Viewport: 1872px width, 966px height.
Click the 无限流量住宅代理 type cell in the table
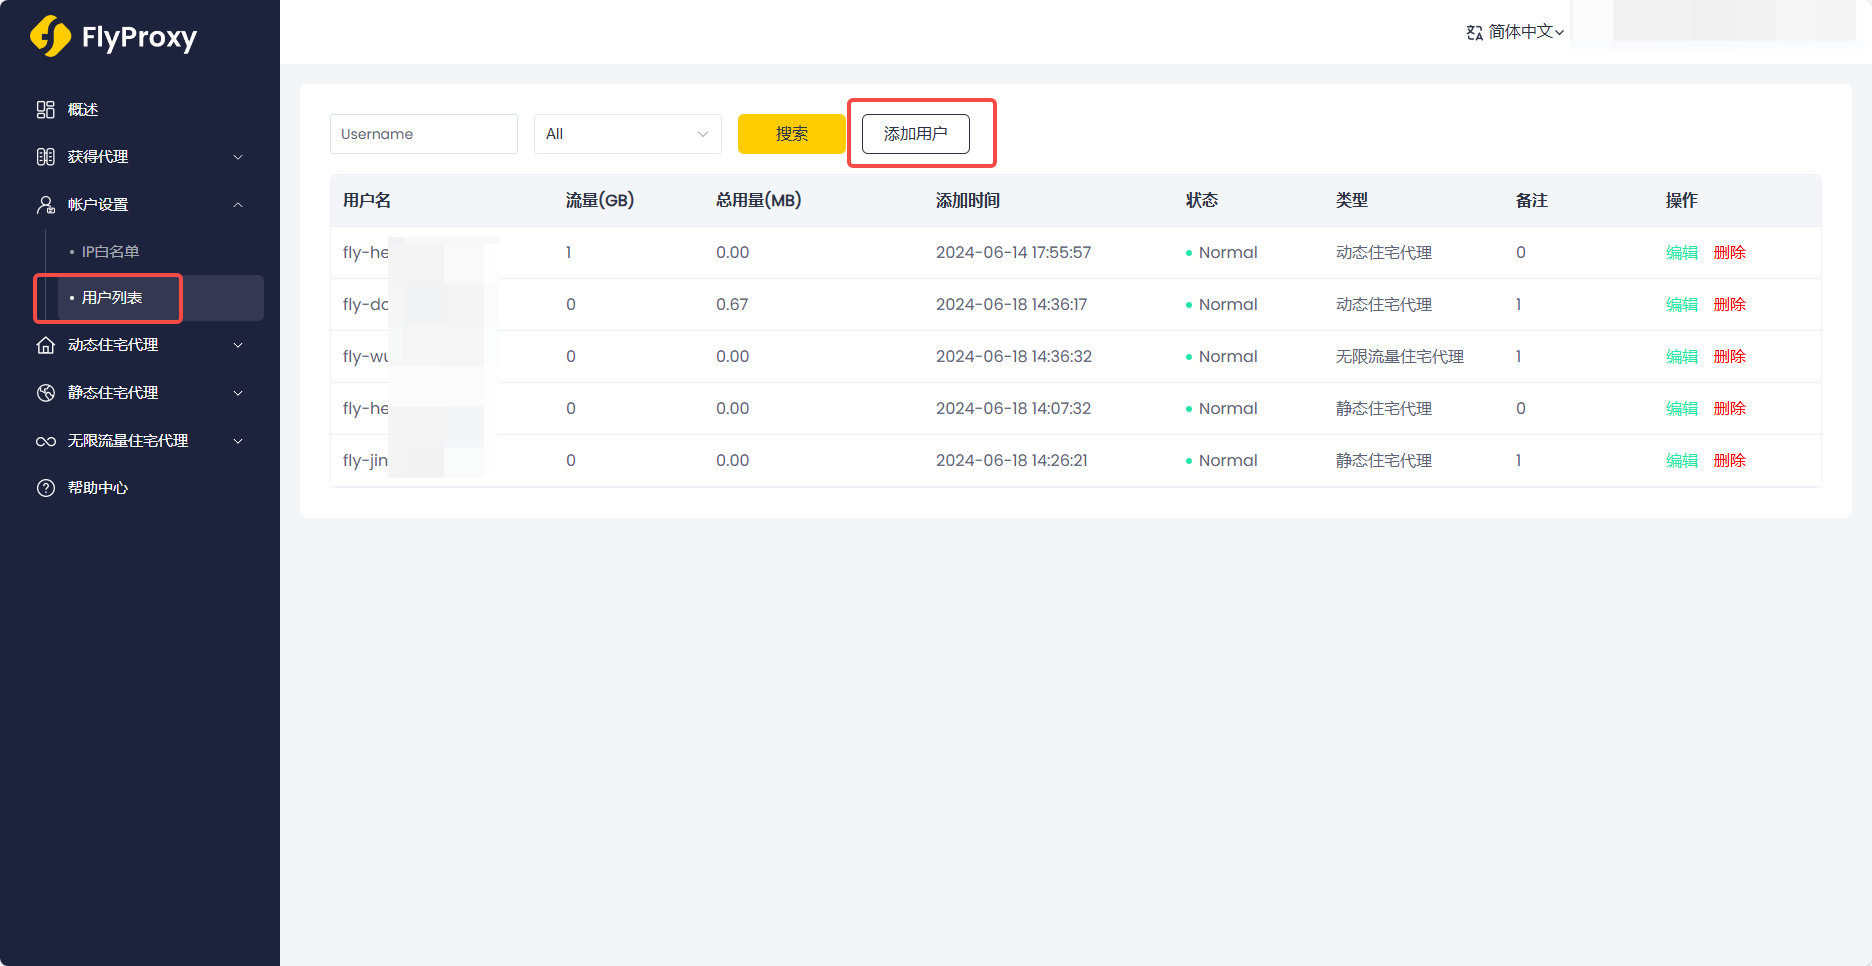[x=1400, y=357]
